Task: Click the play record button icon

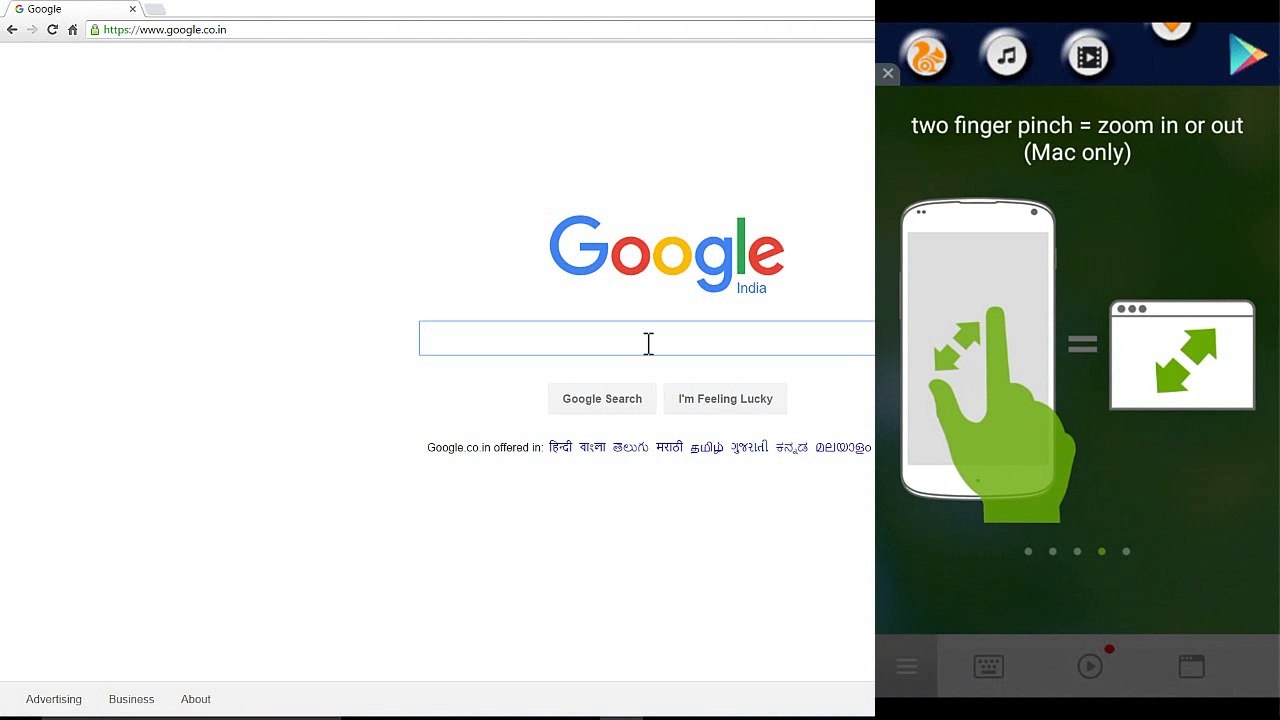Action: point(1091,666)
